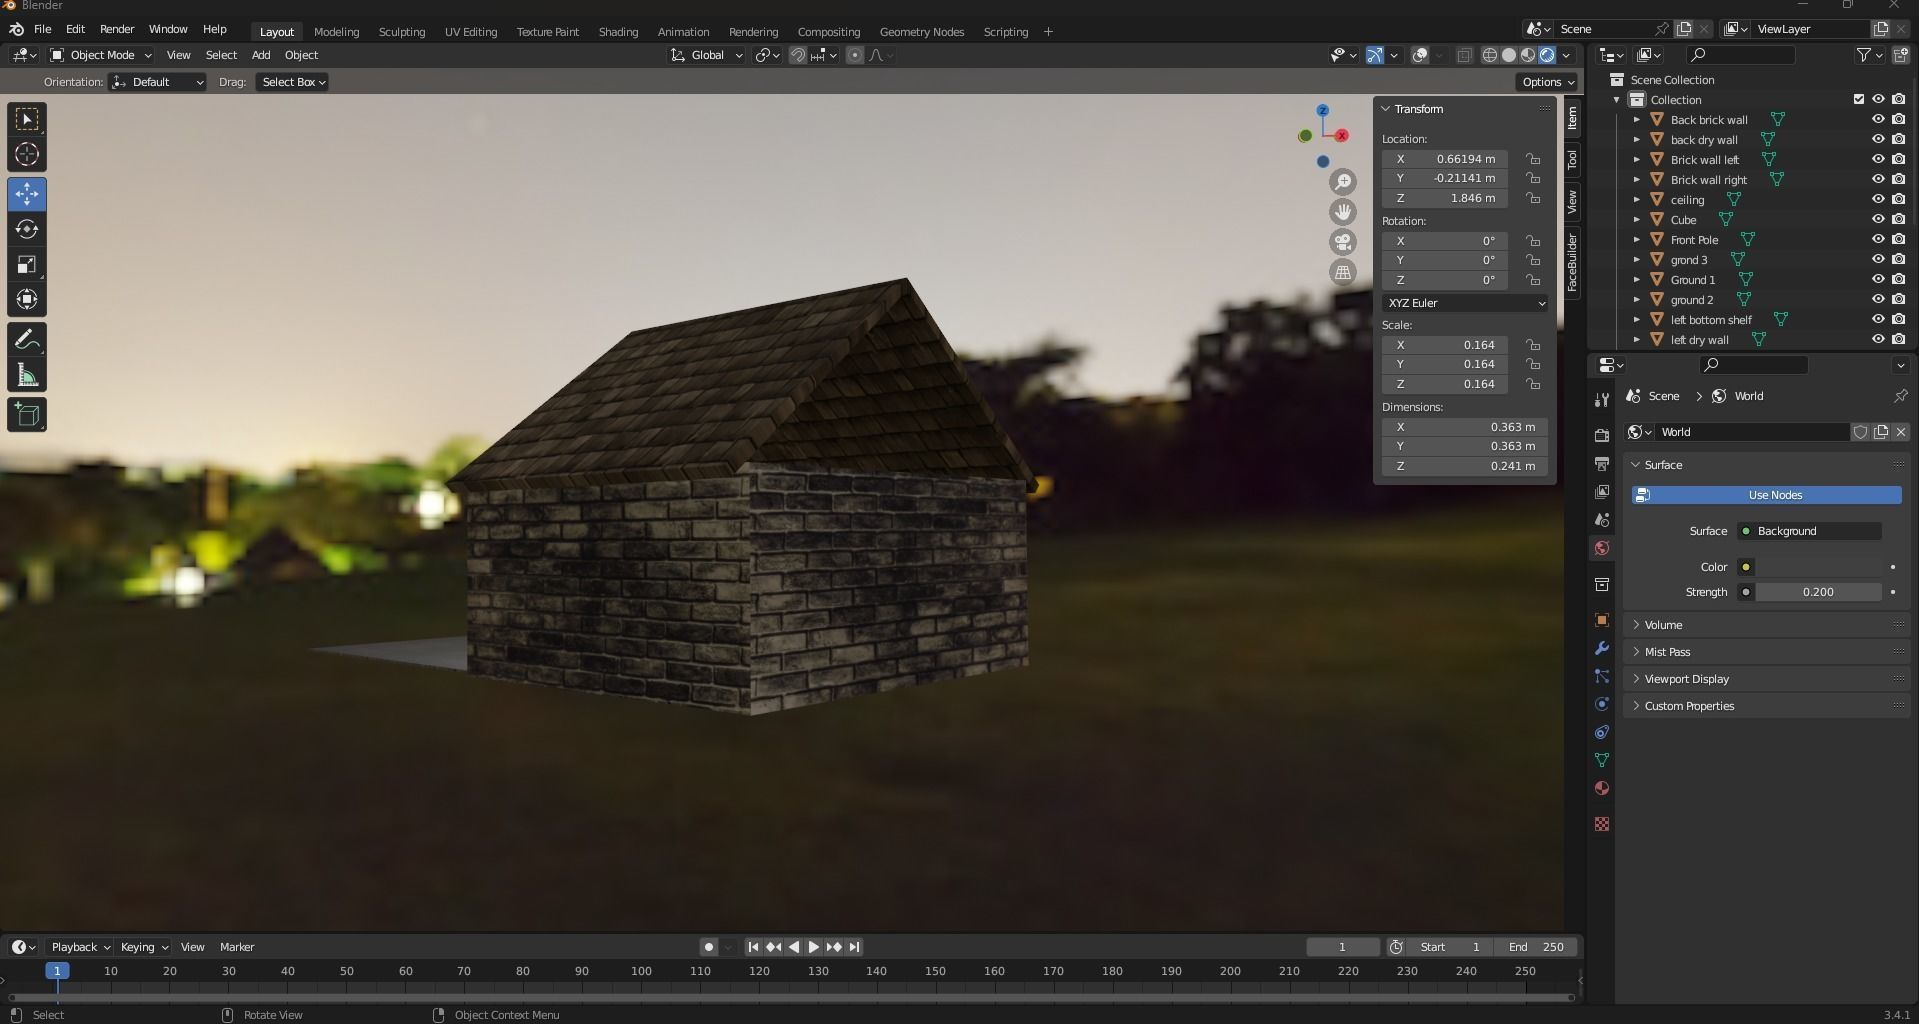Image resolution: width=1919 pixels, height=1024 pixels.
Task: Toggle visibility of Front Pole
Action: click(1878, 239)
